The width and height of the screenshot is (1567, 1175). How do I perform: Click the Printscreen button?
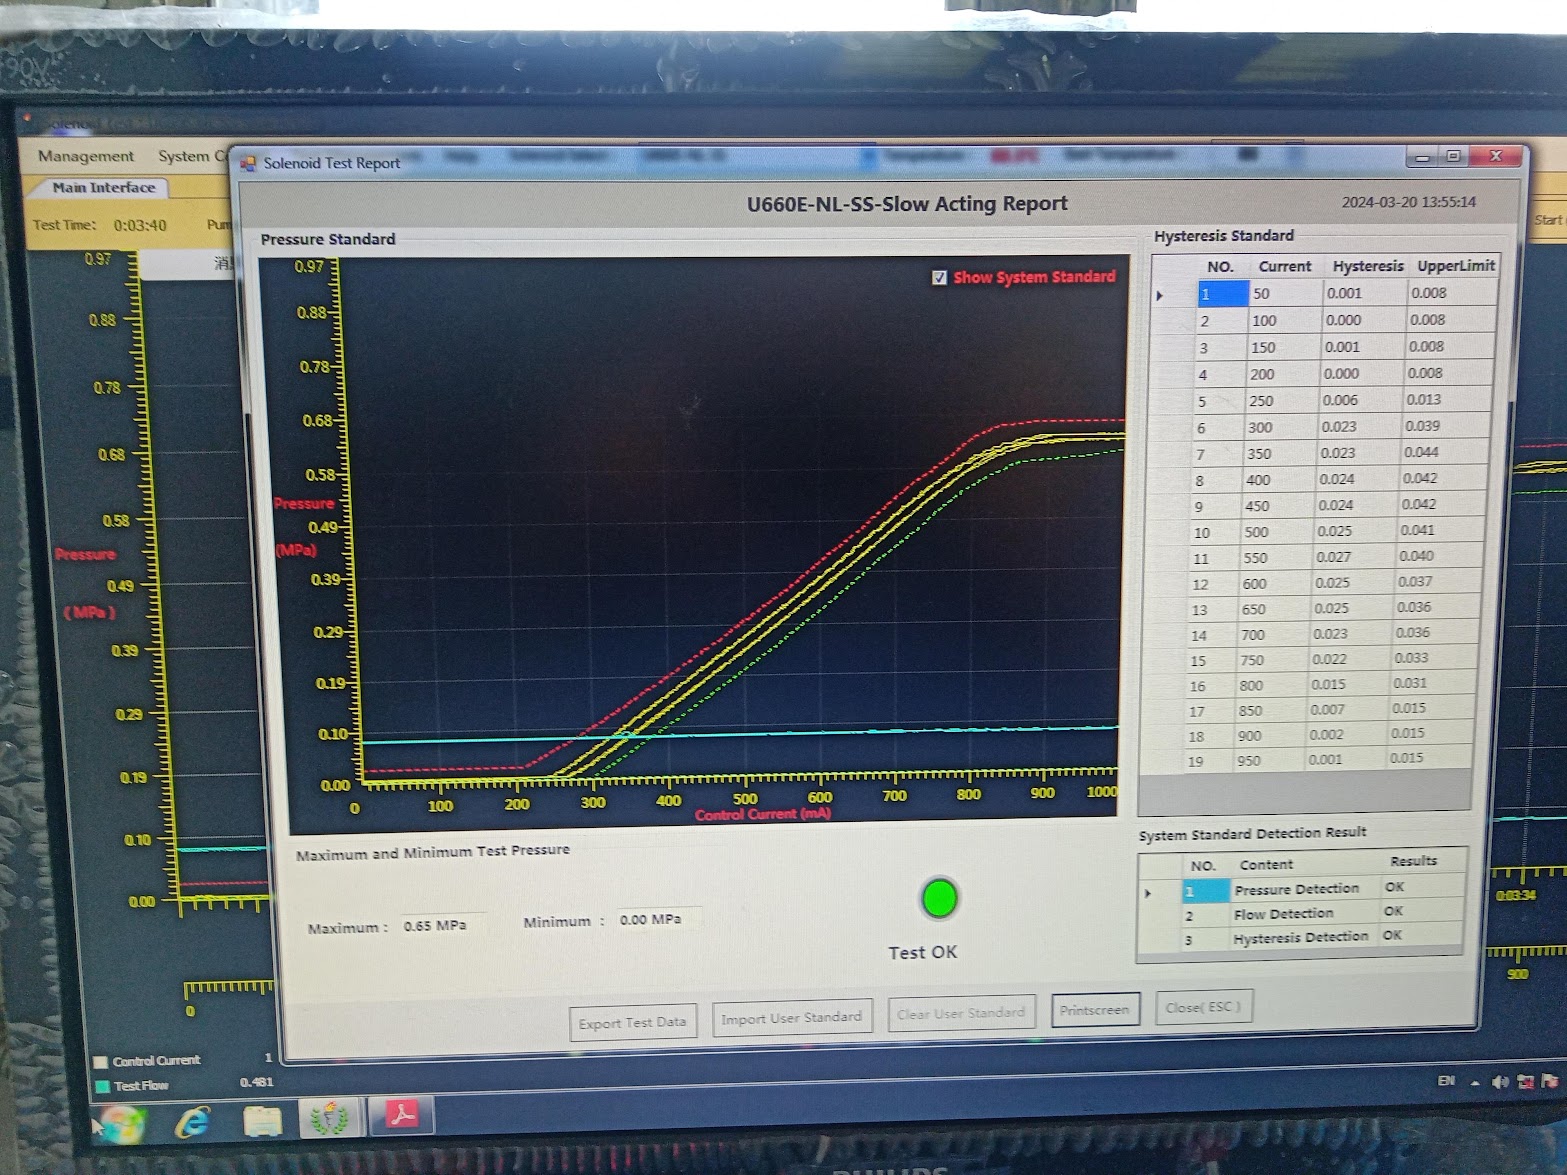coord(1094,1010)
